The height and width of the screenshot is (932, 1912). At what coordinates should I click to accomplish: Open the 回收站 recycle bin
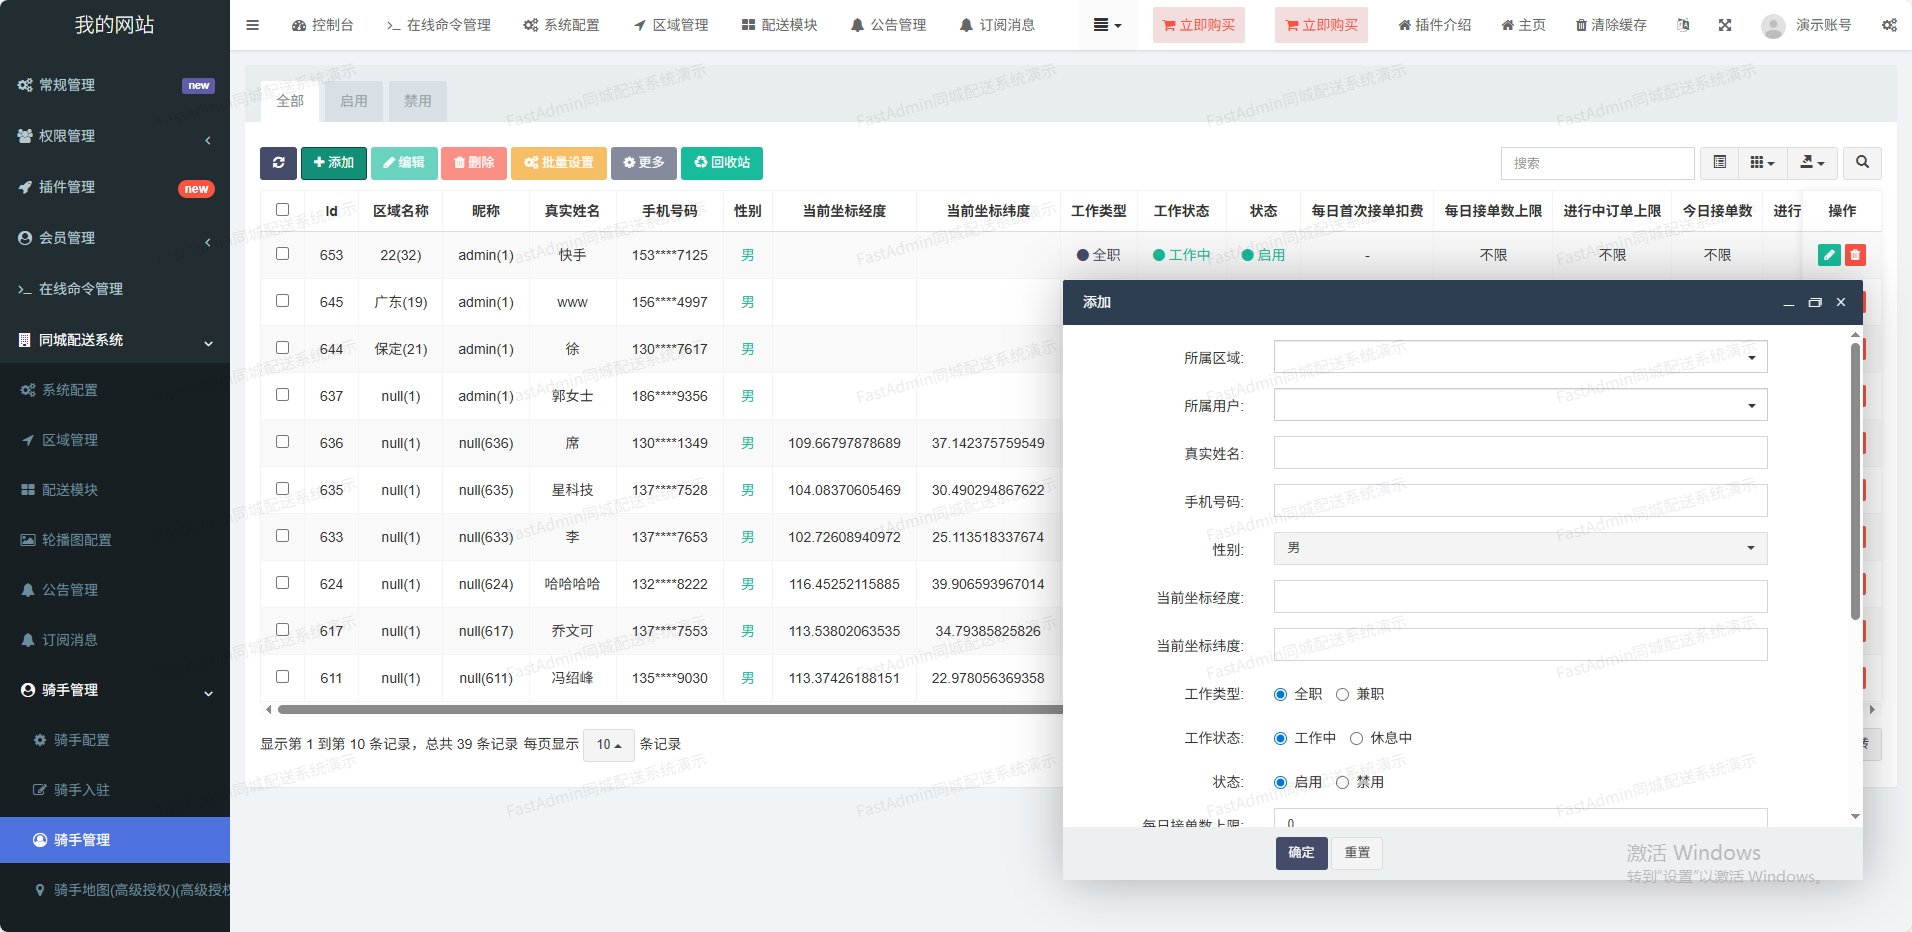pos(721,163)
